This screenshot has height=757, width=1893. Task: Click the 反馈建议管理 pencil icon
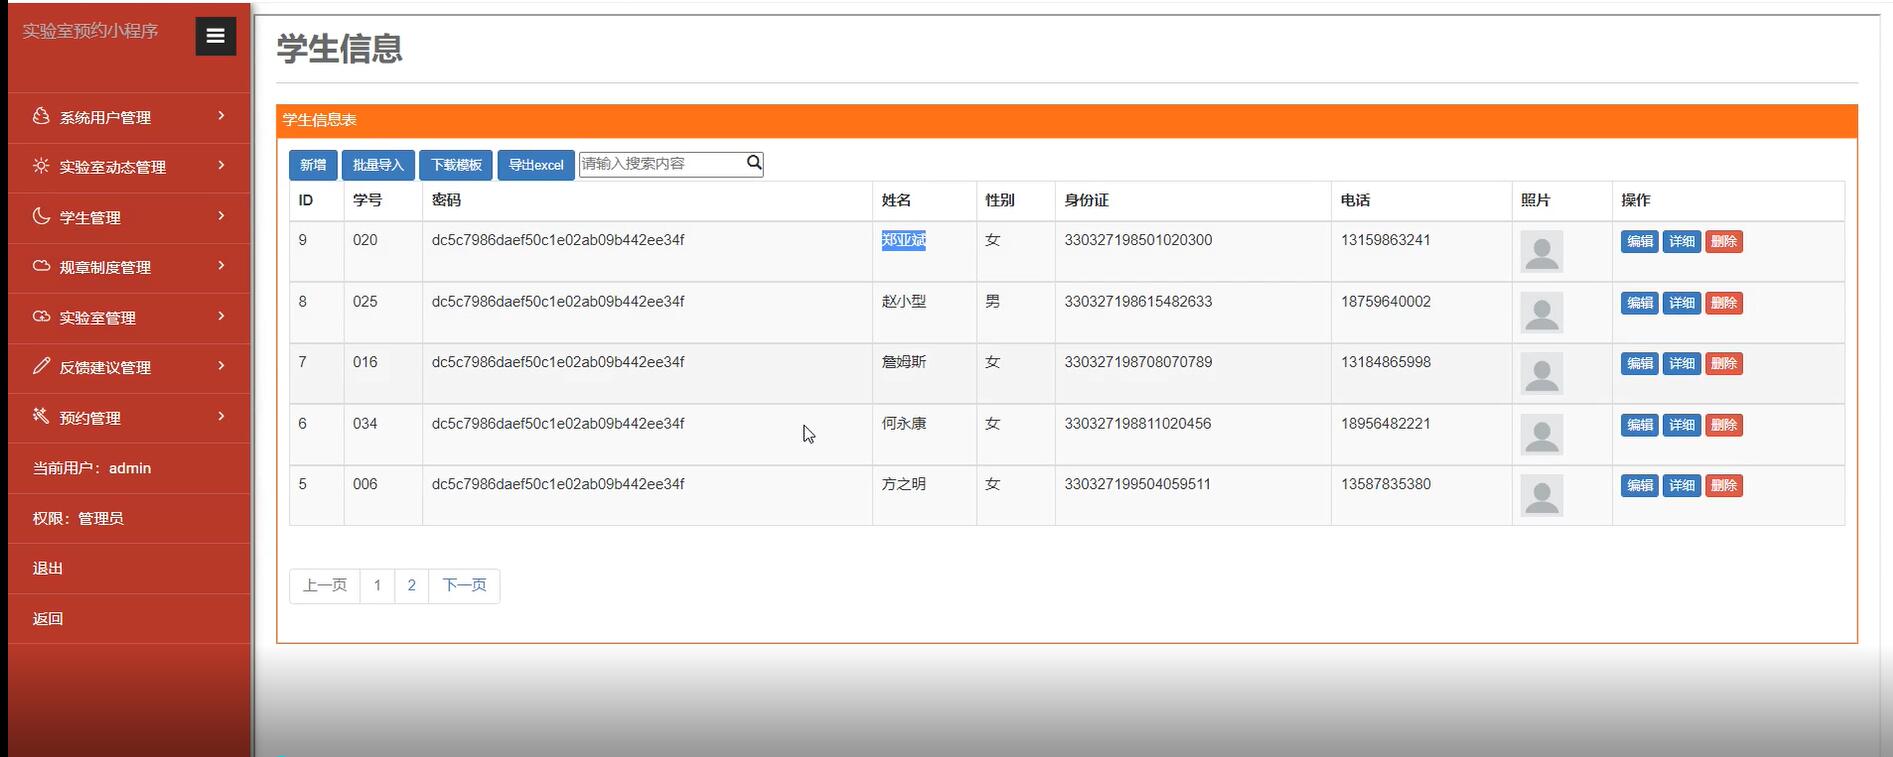tap(41, 366)
